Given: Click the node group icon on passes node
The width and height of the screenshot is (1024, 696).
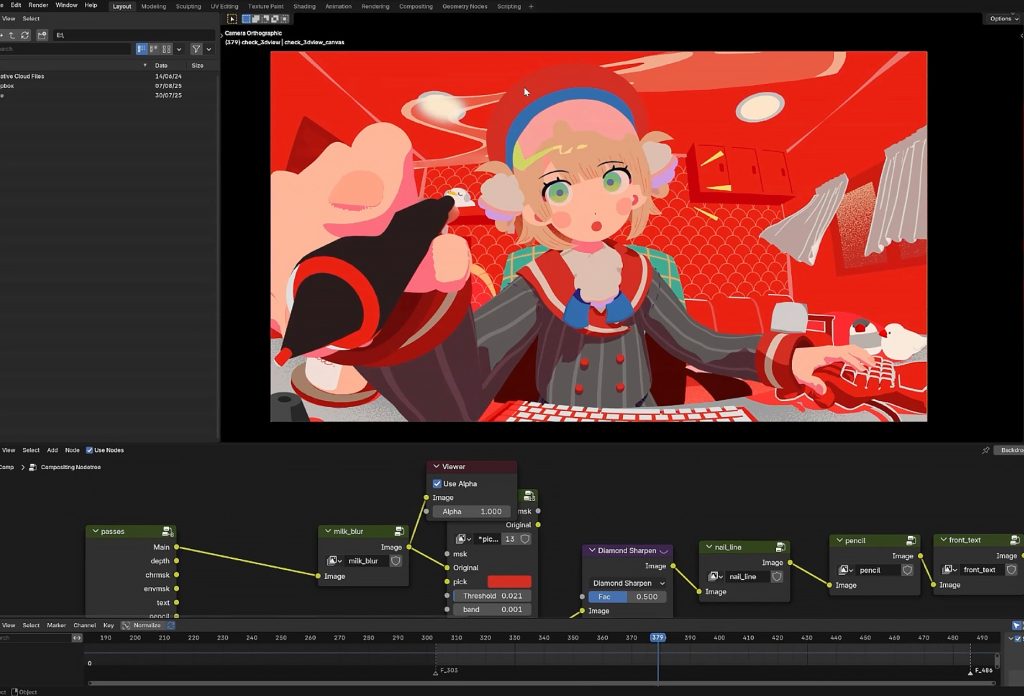Looking at the screenshot, I should pyautogui.click(x=167, y=531).
